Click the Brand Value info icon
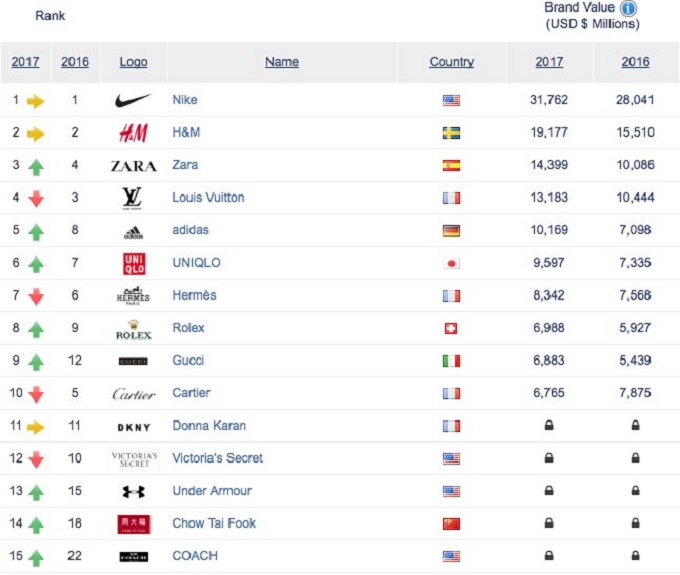This screenshot has width=680, height=575. pos(628,8)
